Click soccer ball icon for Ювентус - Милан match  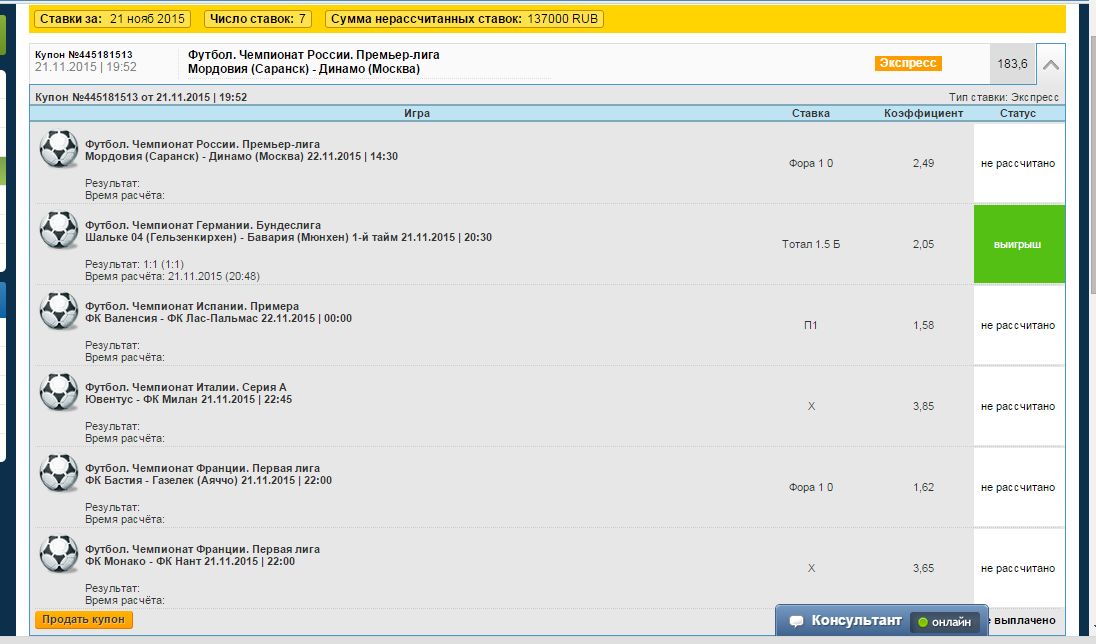pyautogui.click(x=59, y=392)
